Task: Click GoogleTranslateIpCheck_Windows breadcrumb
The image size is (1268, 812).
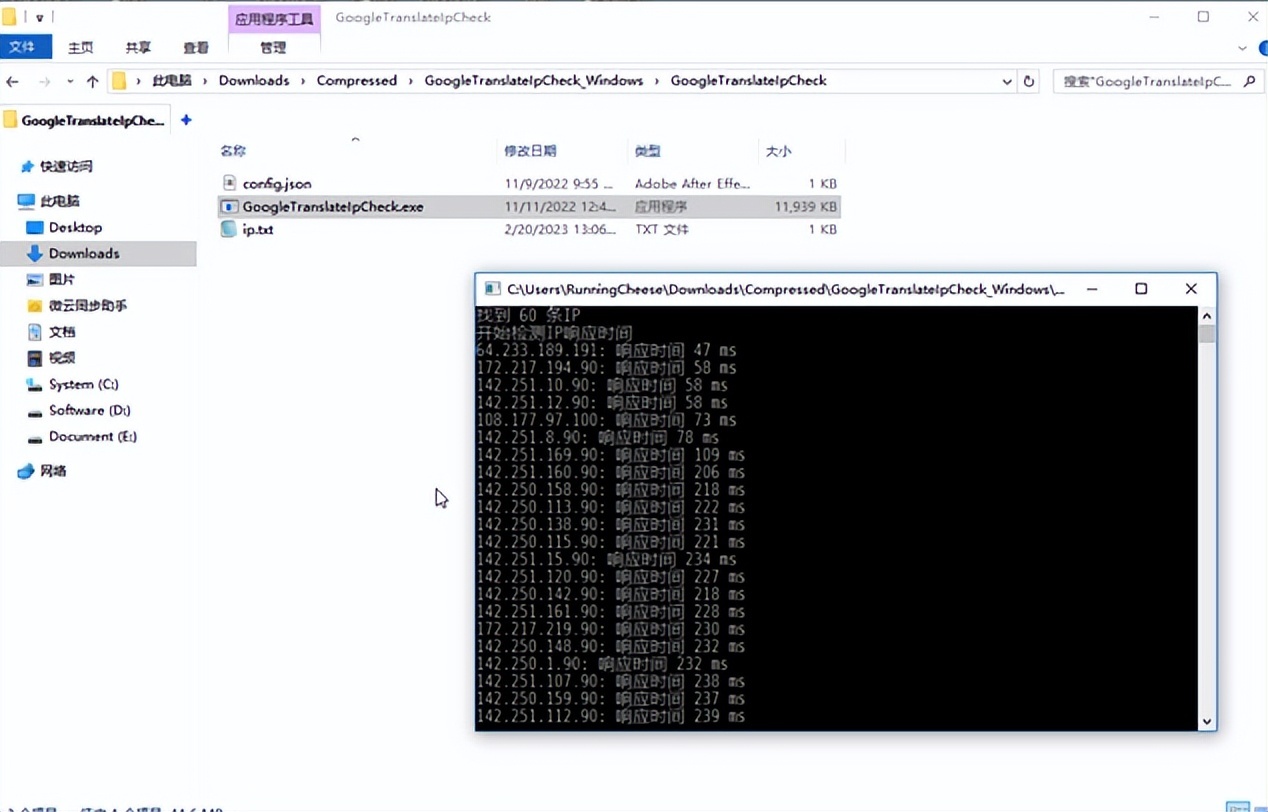Action: coord(534,81)
